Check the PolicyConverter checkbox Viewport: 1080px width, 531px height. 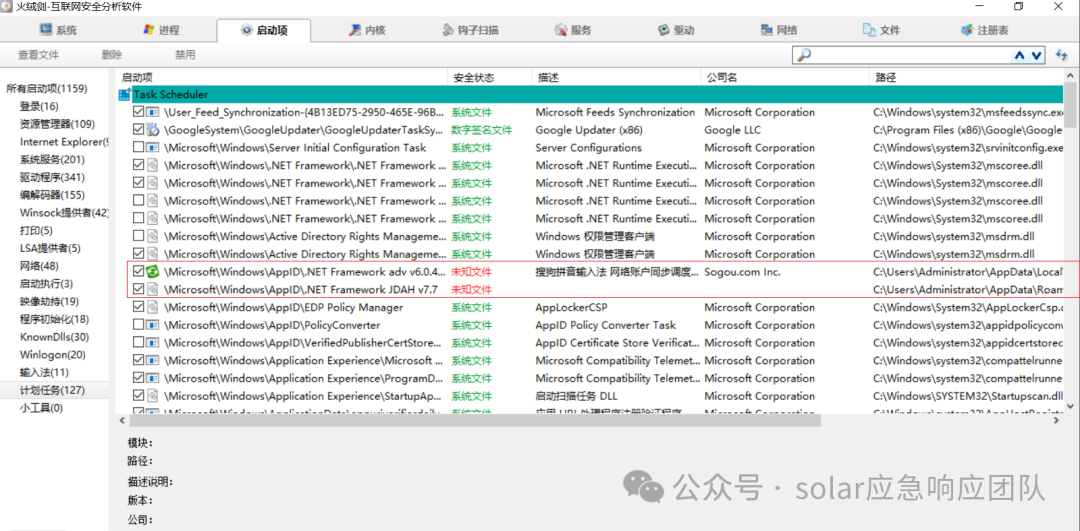(138, 325)
